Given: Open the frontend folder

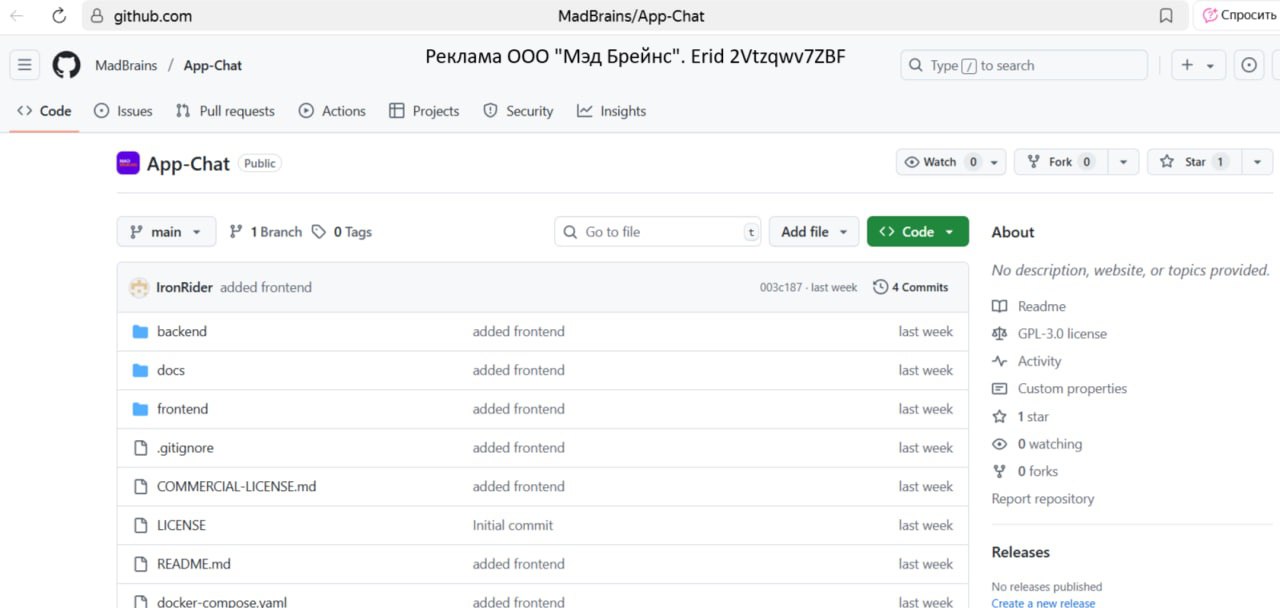Looking at the screenshot, I should point(183,409).
